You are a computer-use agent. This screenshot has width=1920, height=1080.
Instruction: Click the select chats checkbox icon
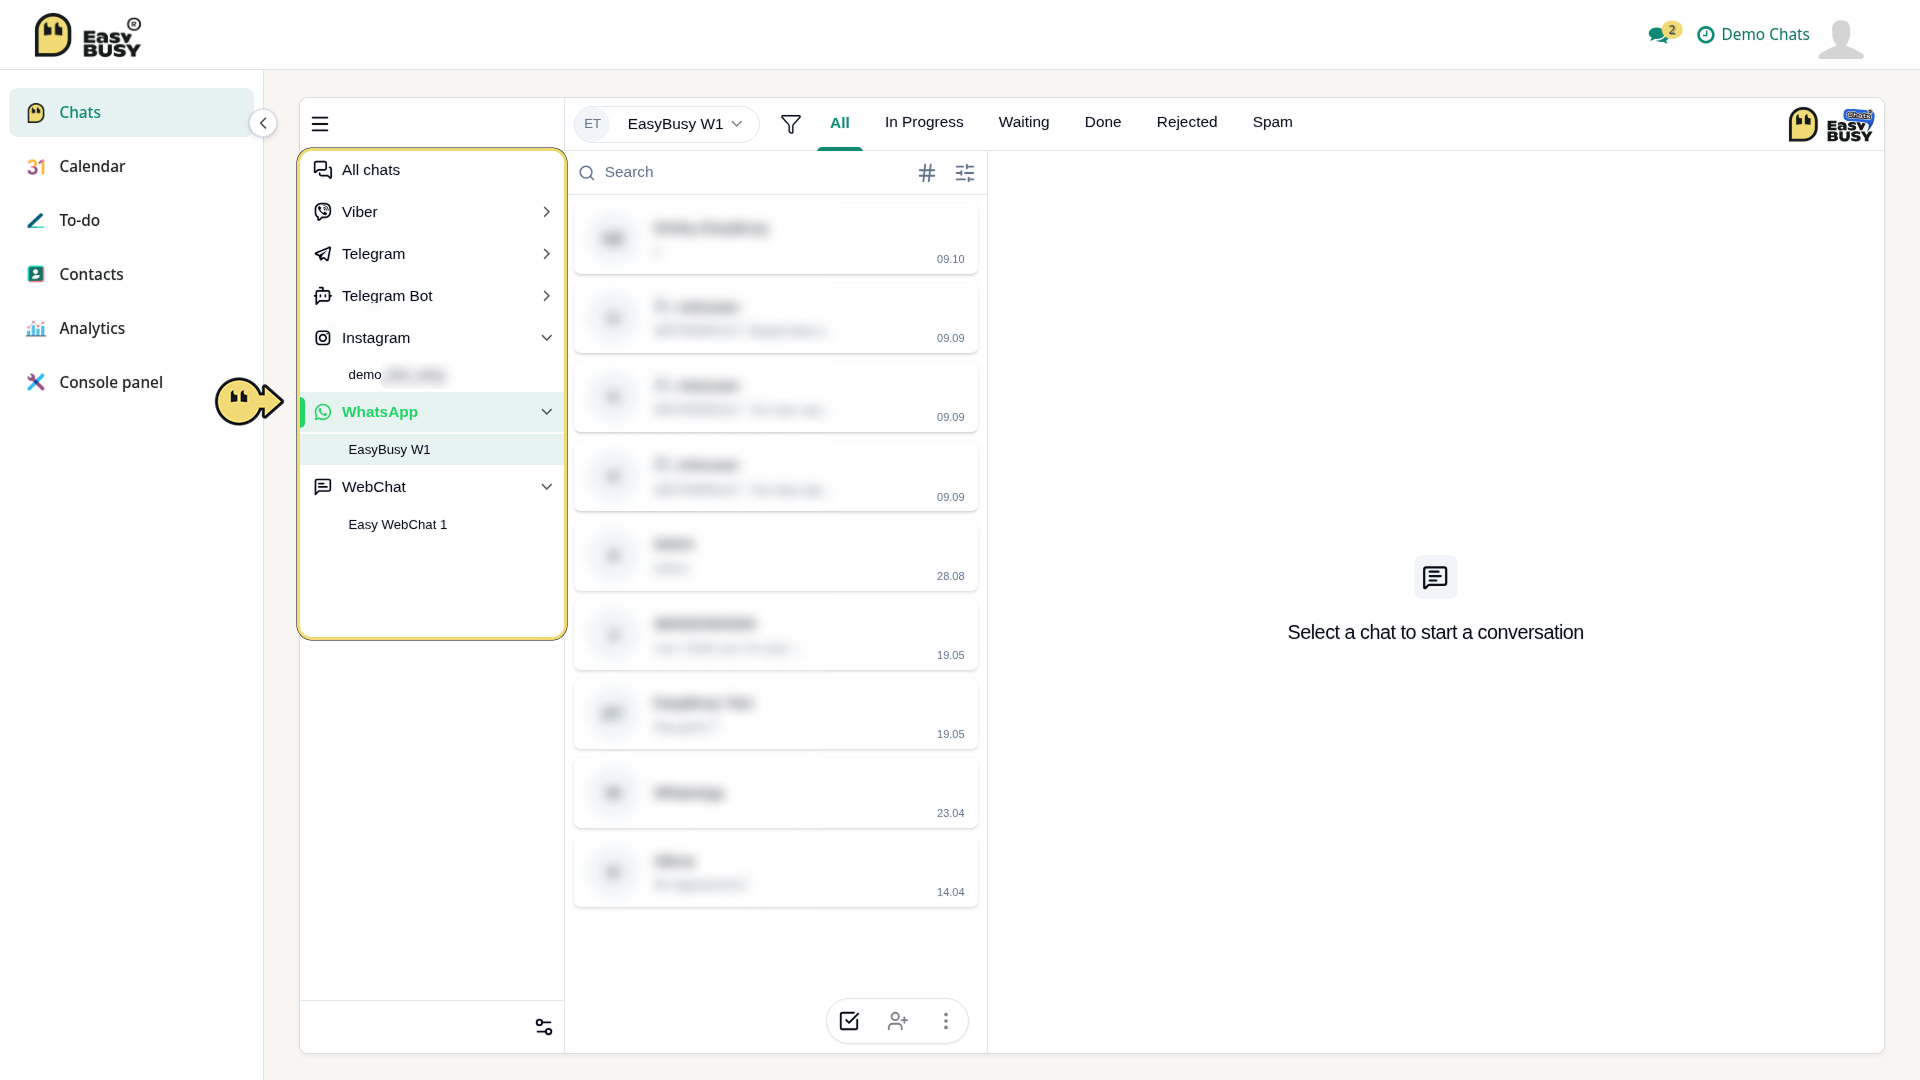tap(849, 1021)
